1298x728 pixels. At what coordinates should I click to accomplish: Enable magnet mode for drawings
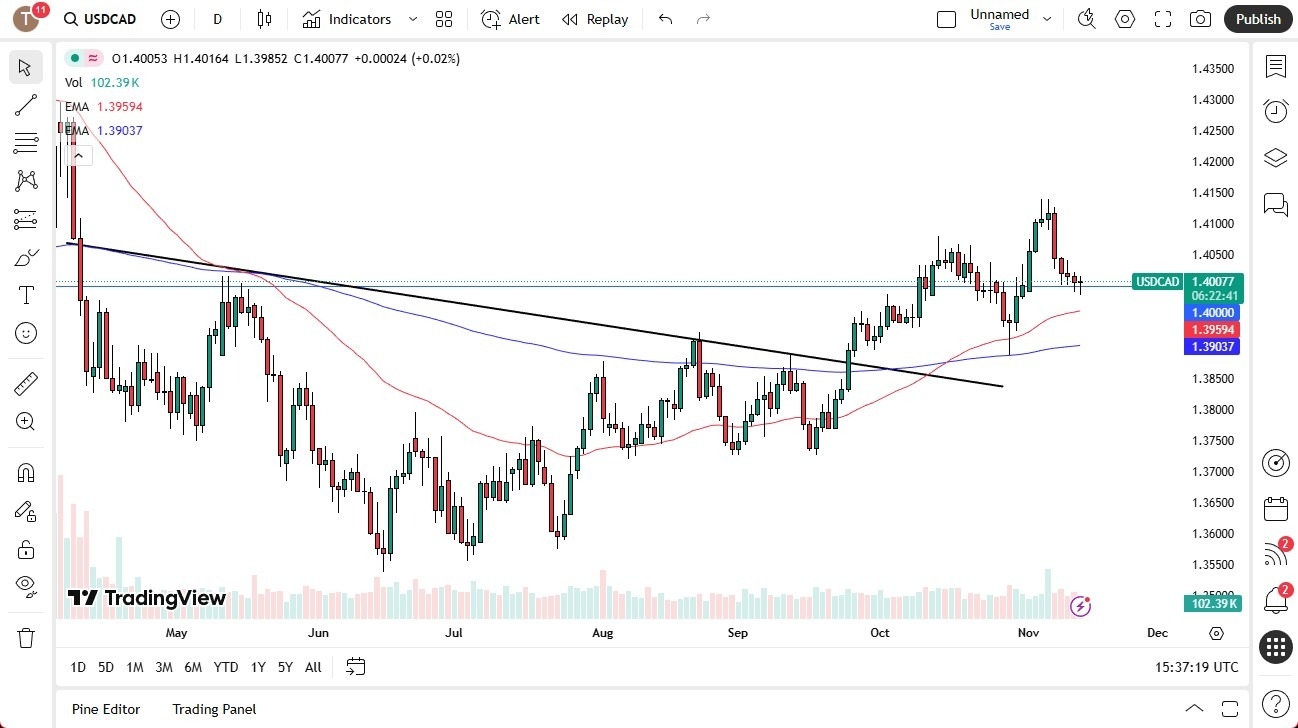[x=26, y=472]
